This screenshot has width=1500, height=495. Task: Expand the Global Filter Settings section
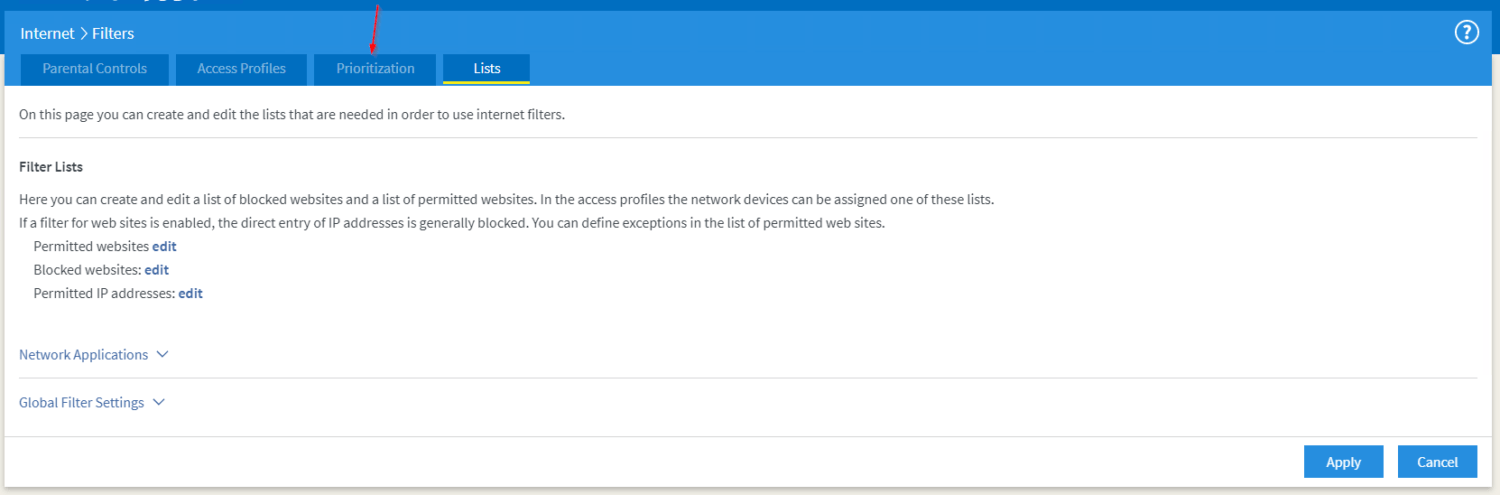click(92, 403)
